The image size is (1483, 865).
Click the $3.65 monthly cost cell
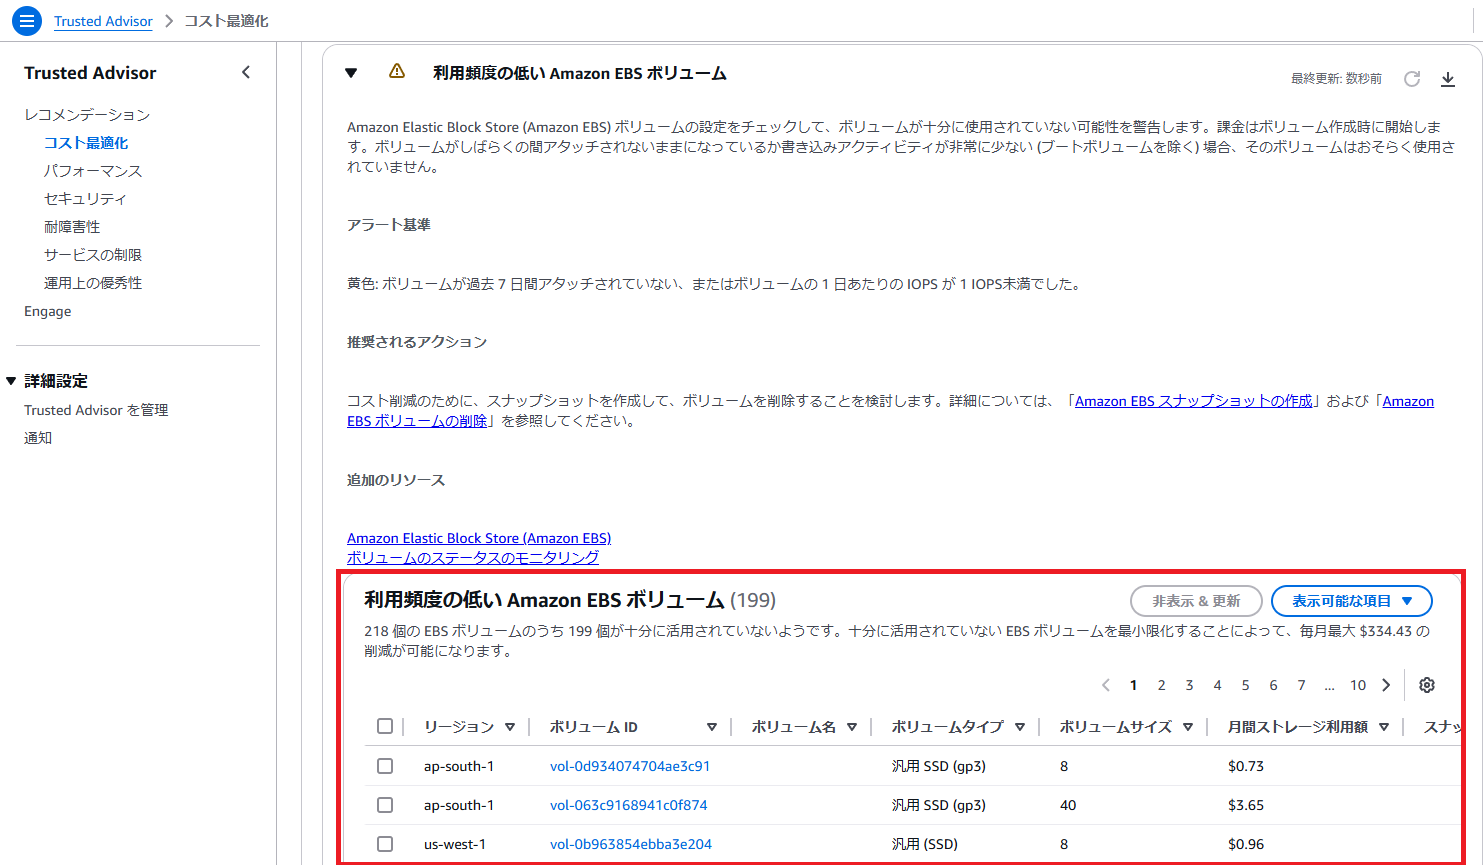pos(1246,805)
